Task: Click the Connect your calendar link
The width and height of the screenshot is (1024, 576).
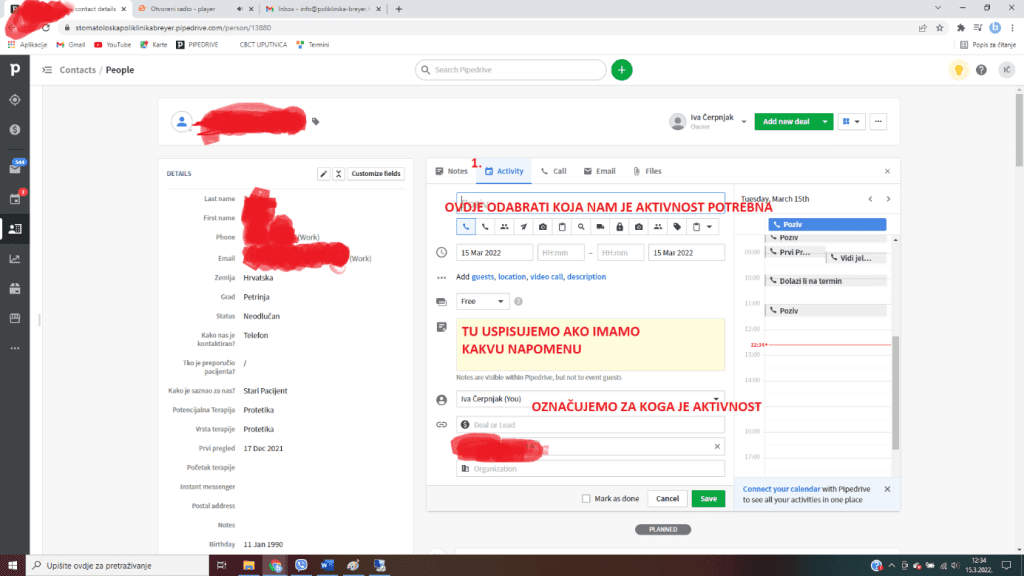Action: [x=781, y=489]
